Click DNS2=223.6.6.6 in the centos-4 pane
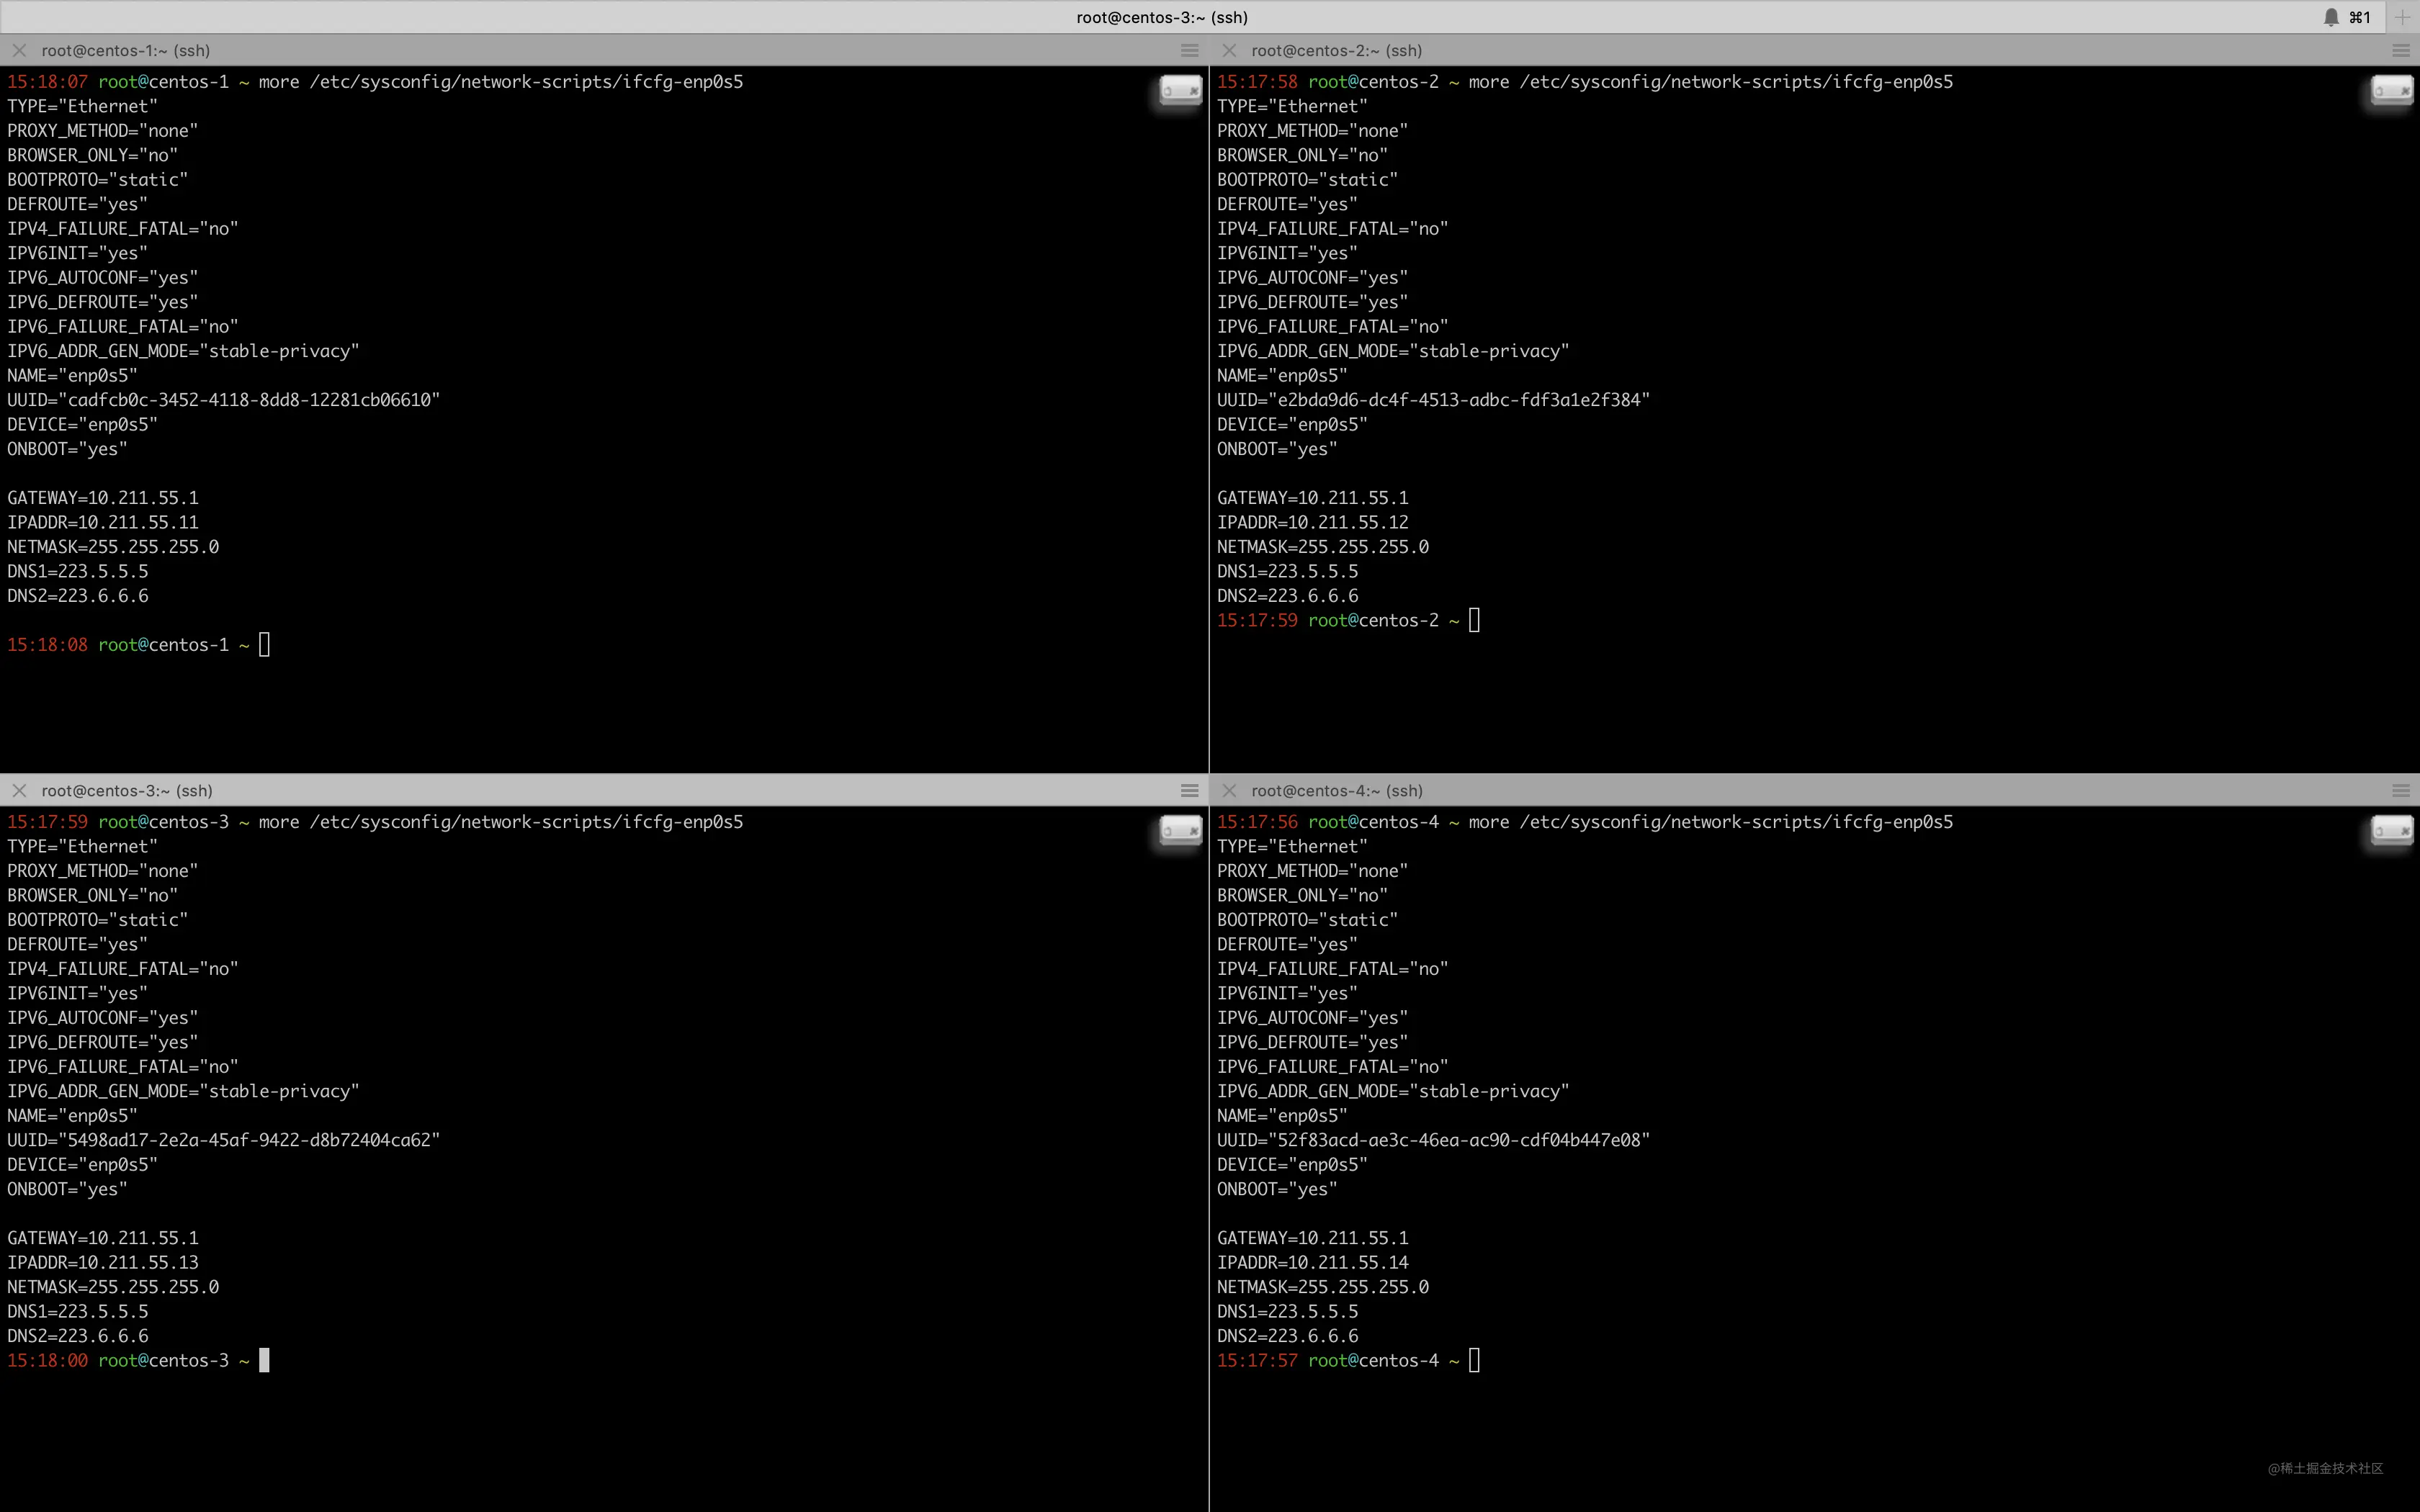The width and height of the screenshot is (2420, 1512). point(1288,1336)
